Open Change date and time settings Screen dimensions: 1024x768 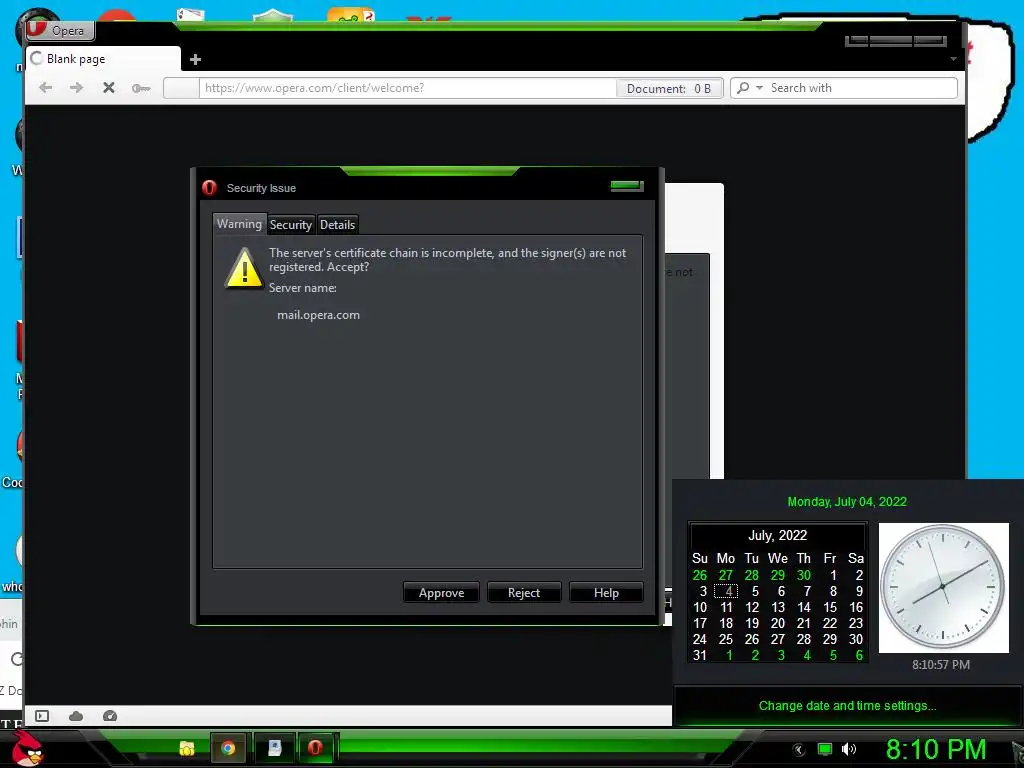point(847,706)
